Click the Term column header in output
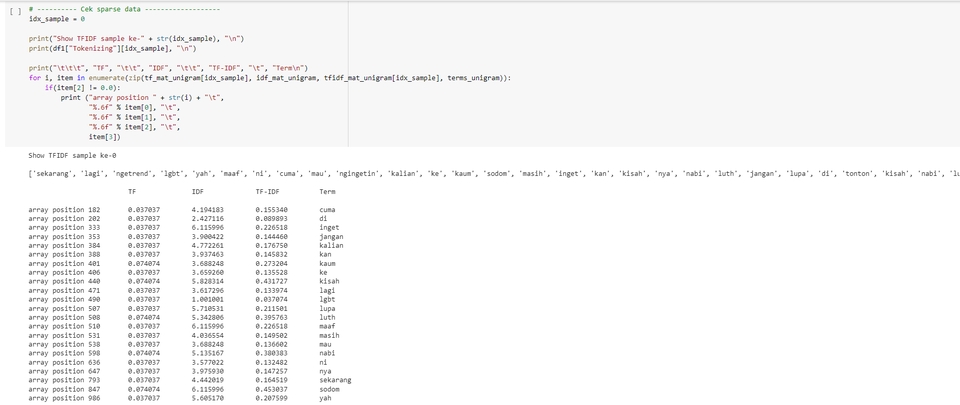 tap(328, 191)
